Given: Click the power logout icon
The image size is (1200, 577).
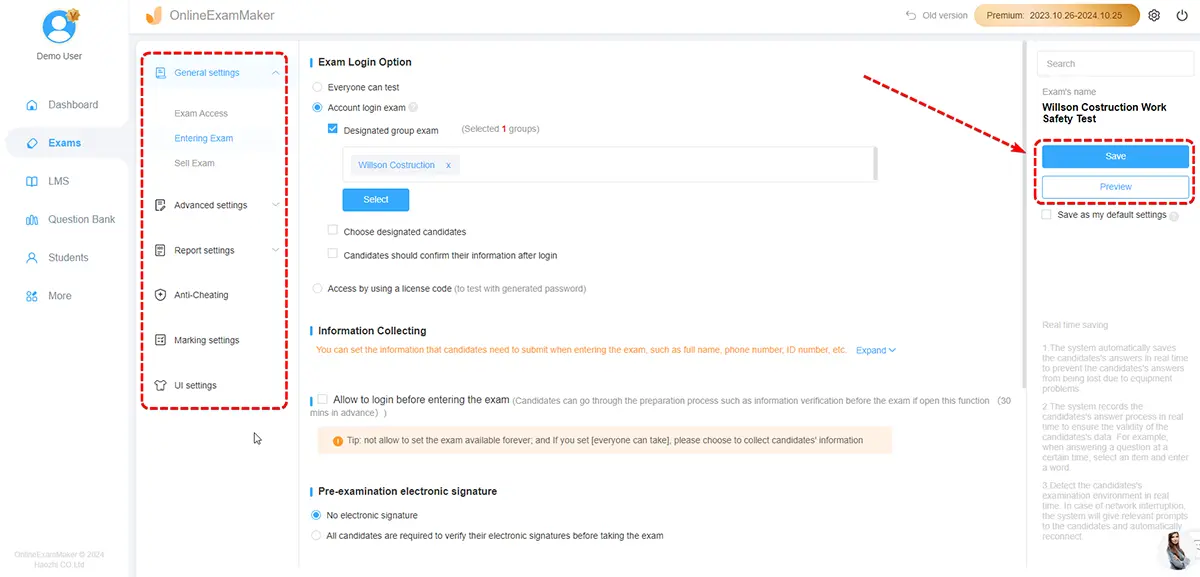Looking at the screenshot, I should 1181,16.
